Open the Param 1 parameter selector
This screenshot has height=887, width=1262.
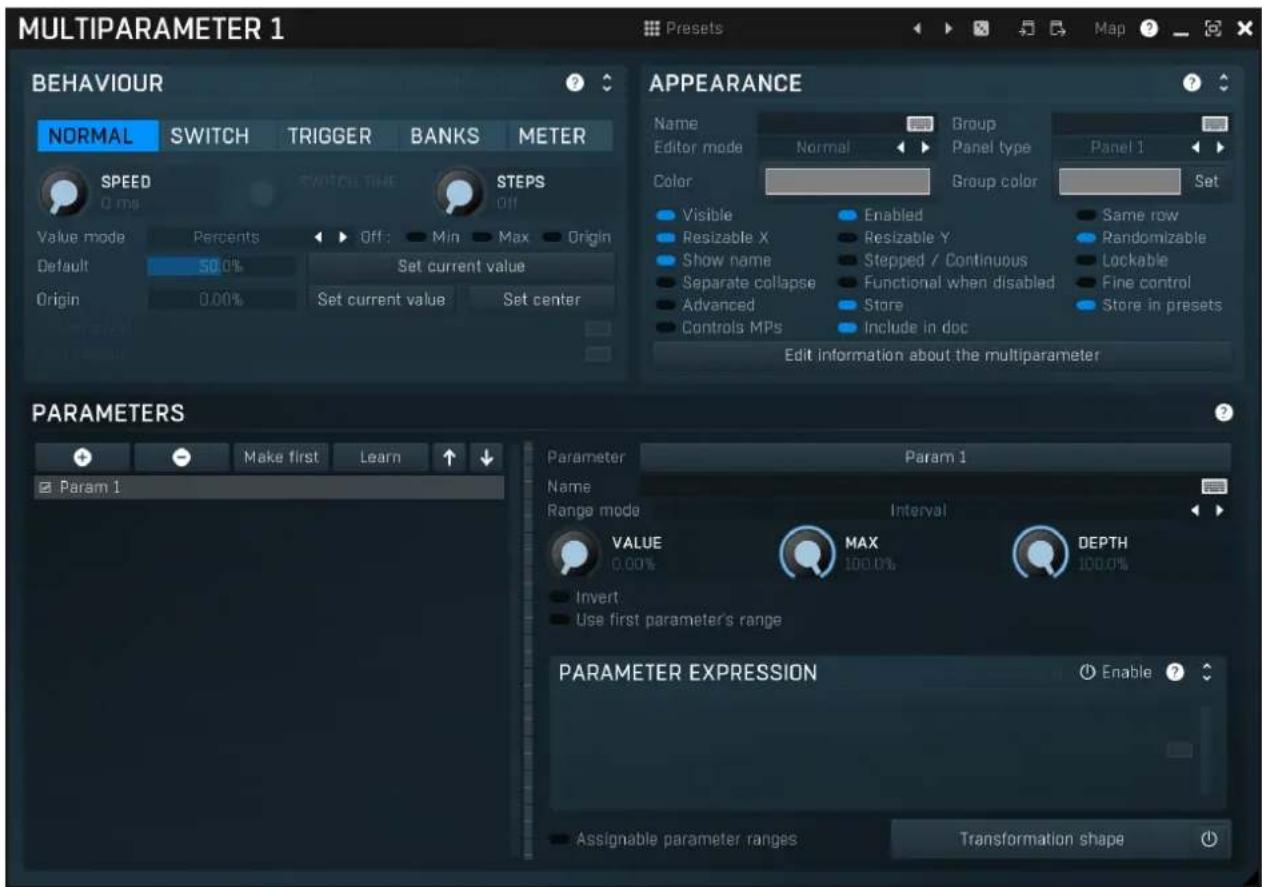pyautogui.click(x=935, y=457)
